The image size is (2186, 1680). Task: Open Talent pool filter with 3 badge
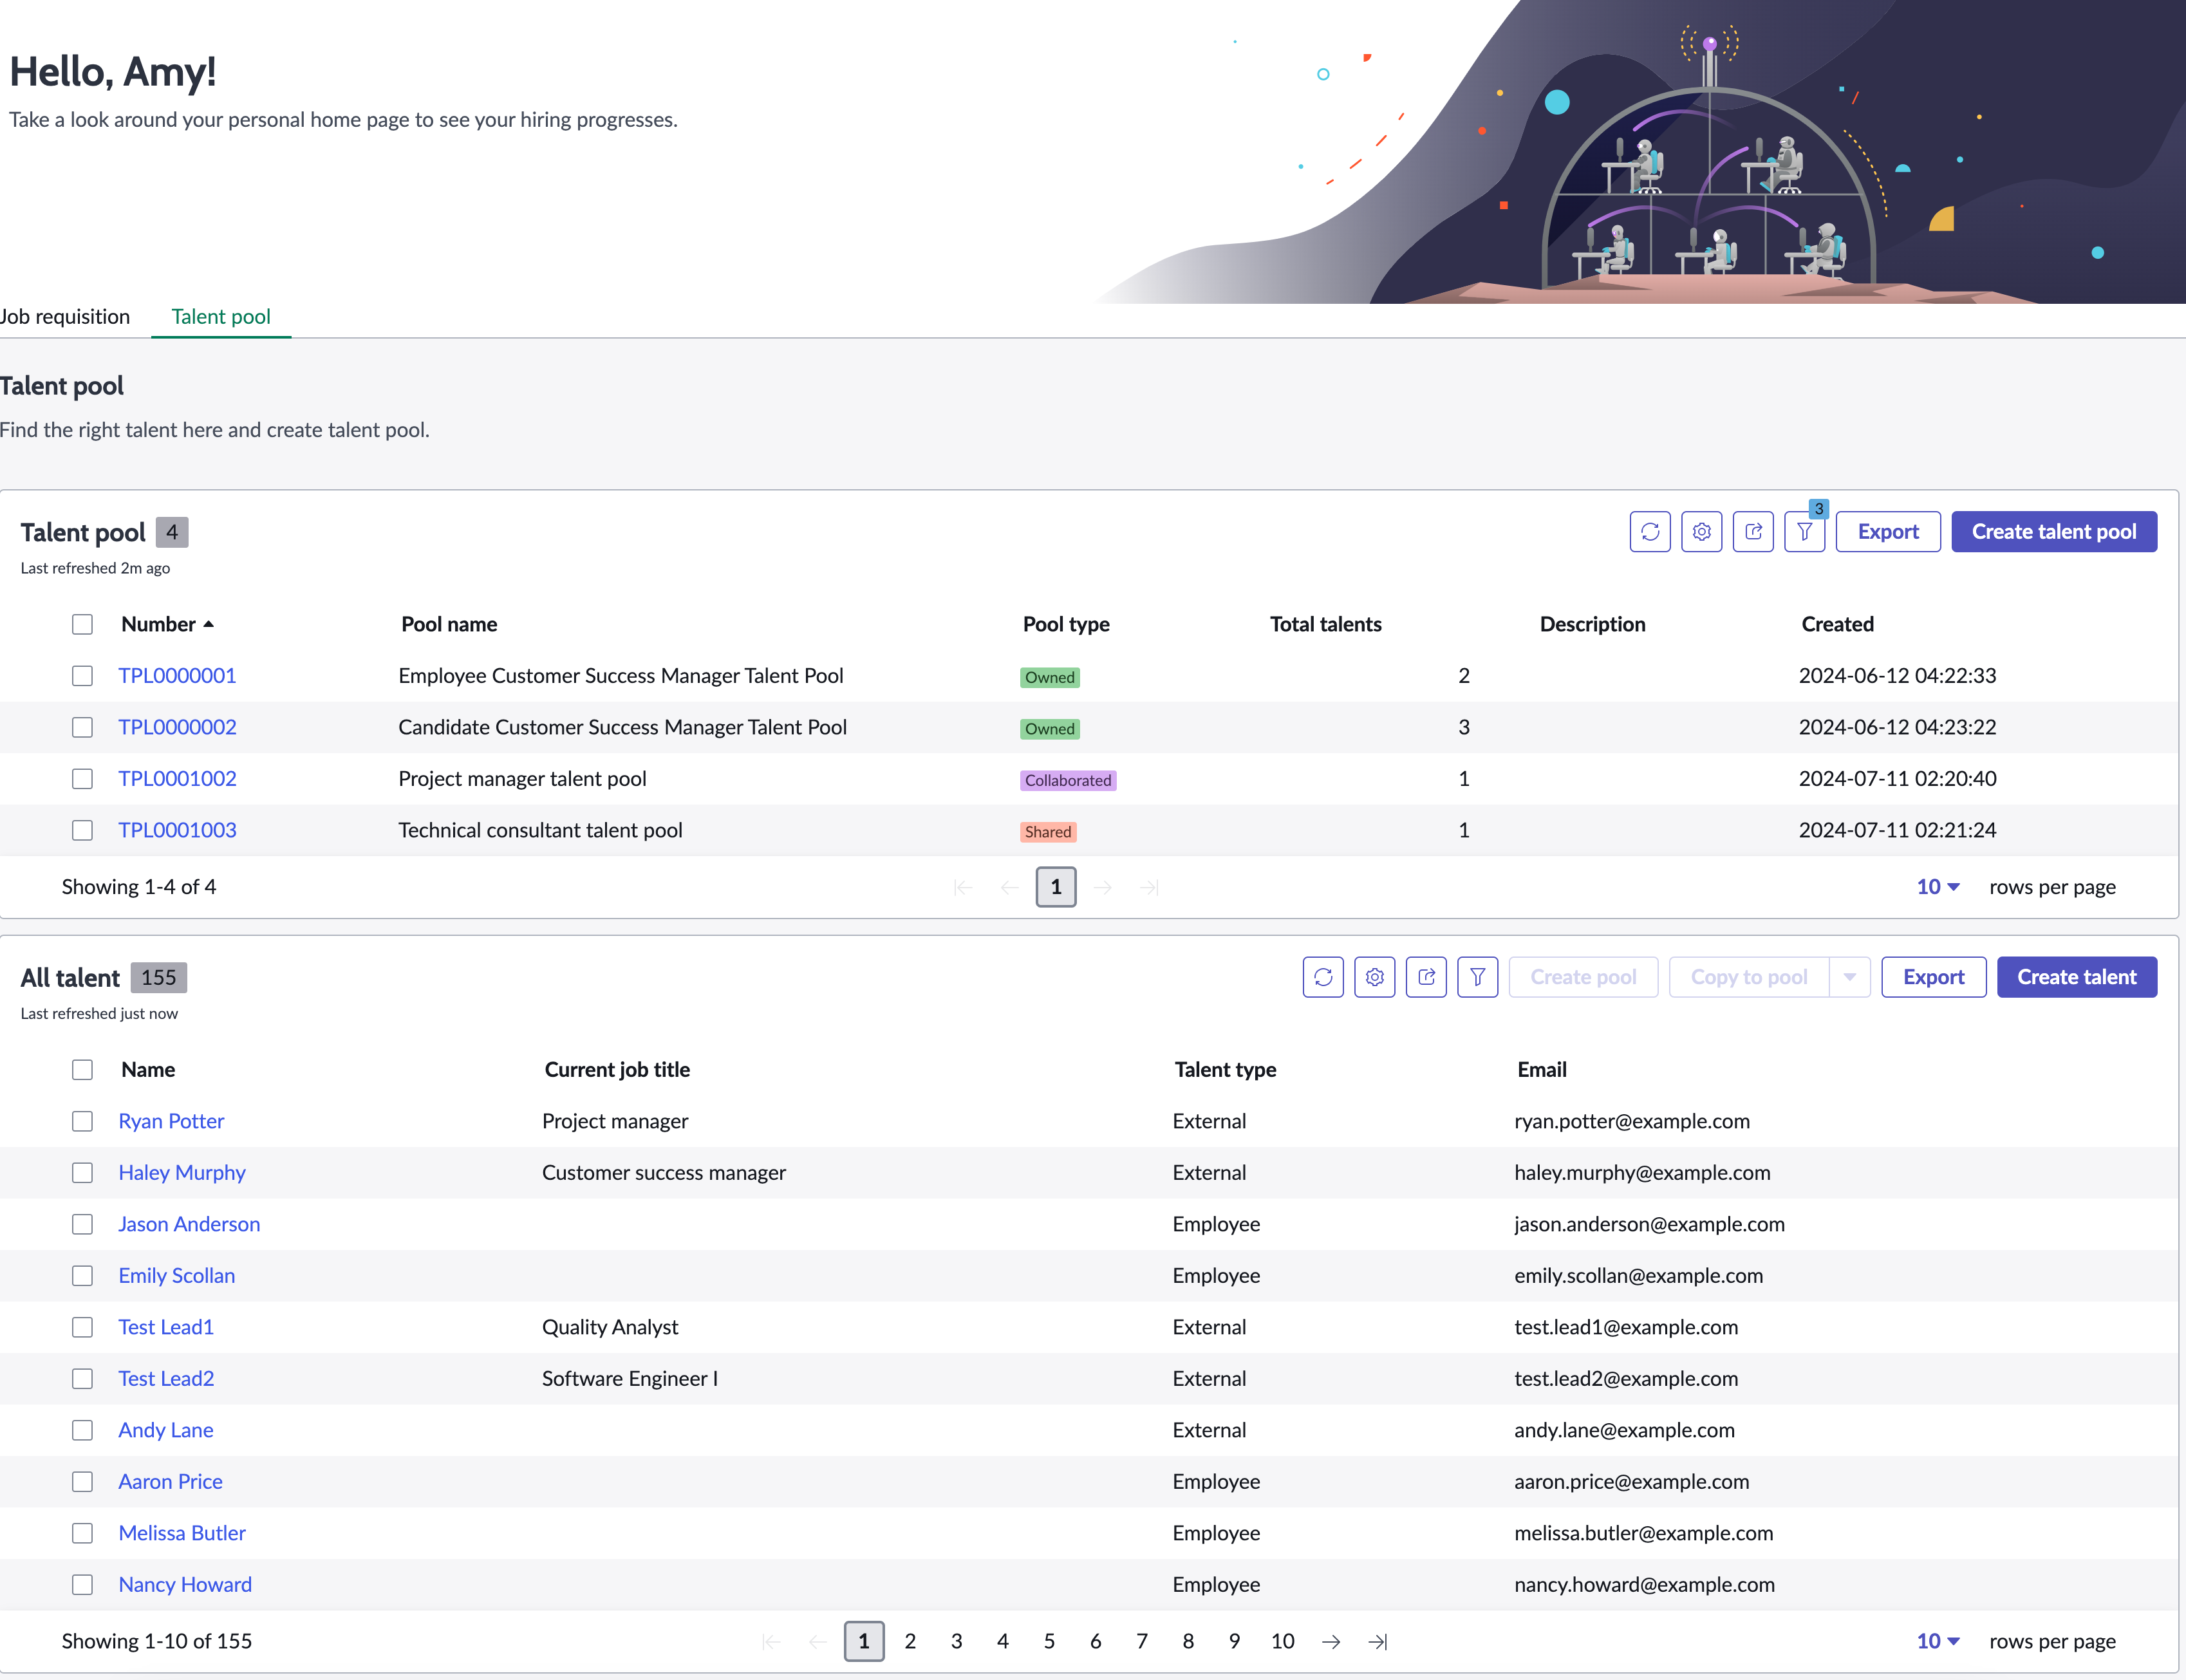click(1805, 532)
